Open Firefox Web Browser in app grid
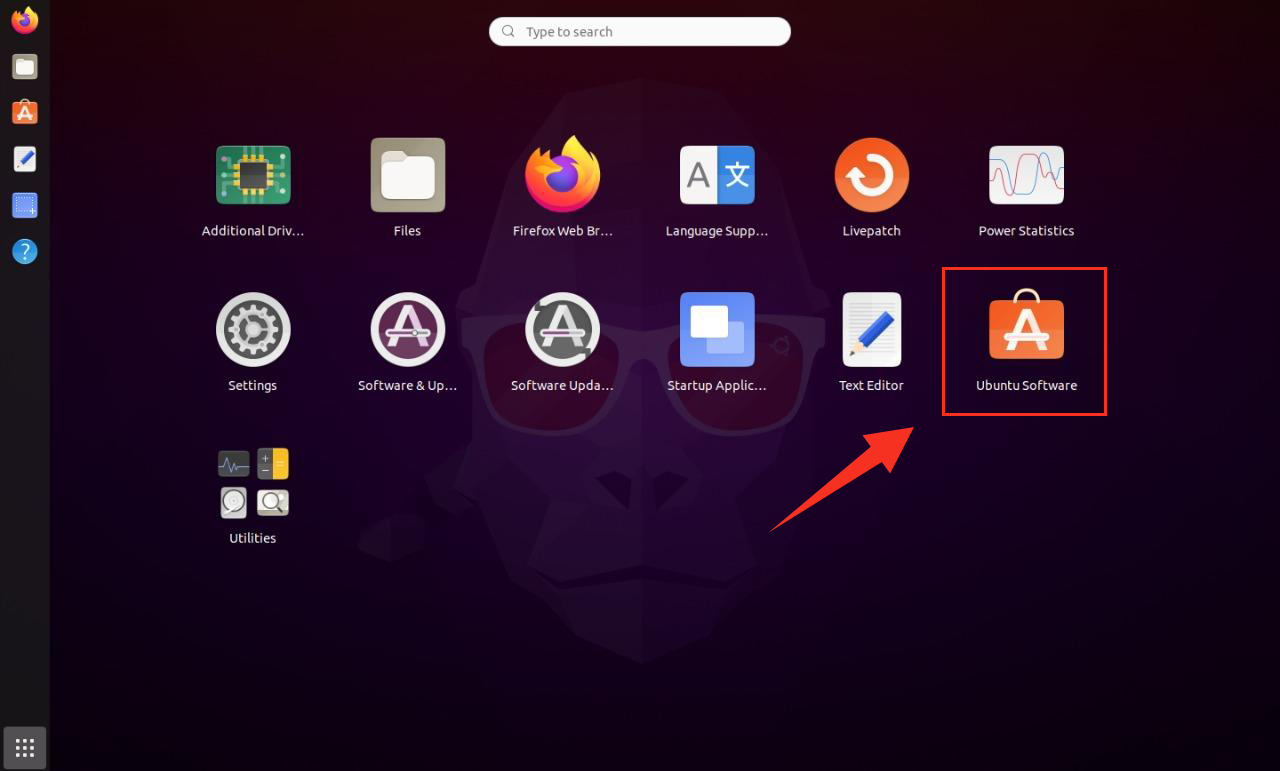 point(562,175)
